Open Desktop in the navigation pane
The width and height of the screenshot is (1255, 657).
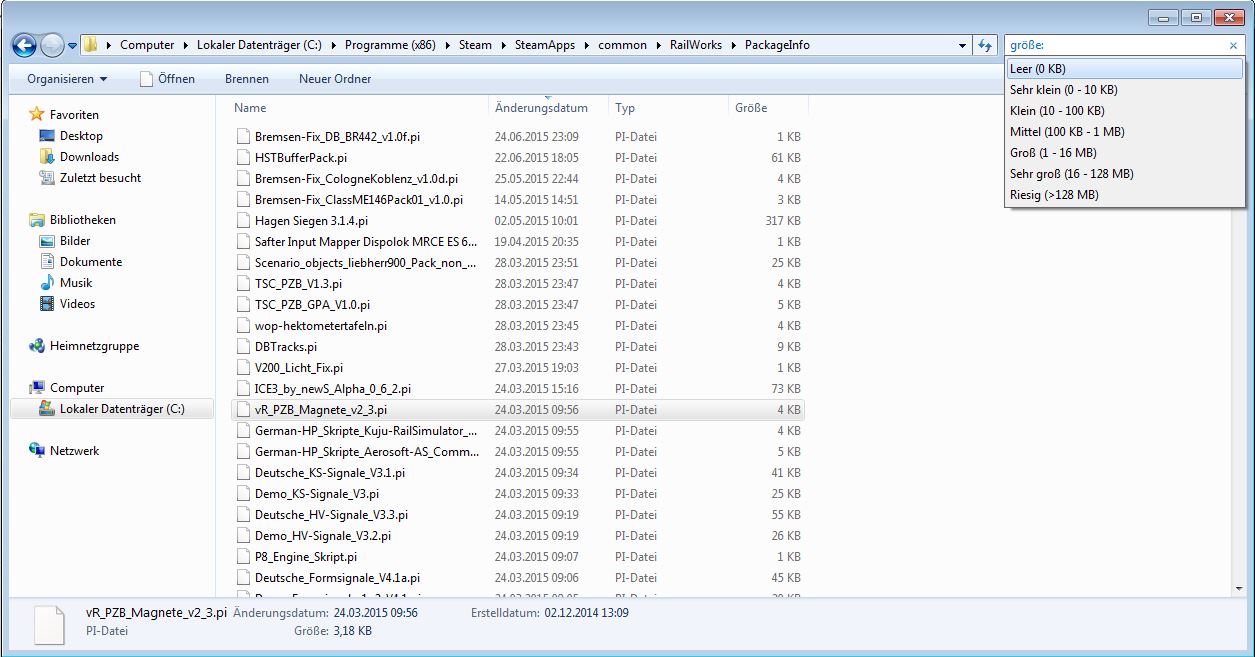81,136
